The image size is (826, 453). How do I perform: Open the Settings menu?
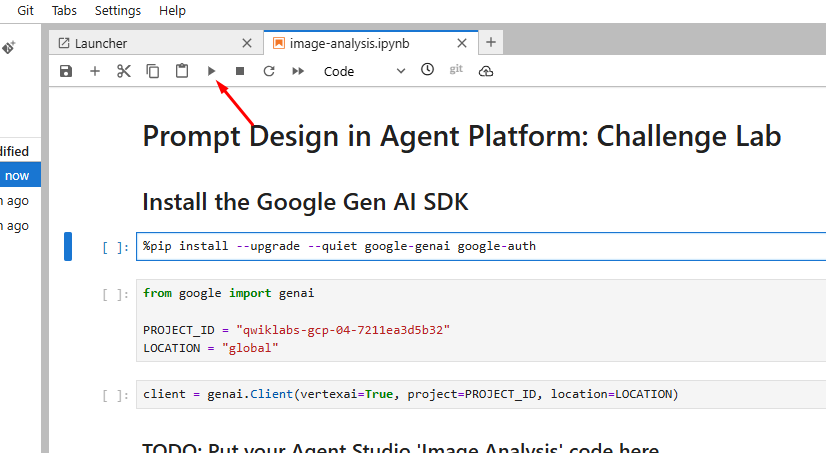117,11
